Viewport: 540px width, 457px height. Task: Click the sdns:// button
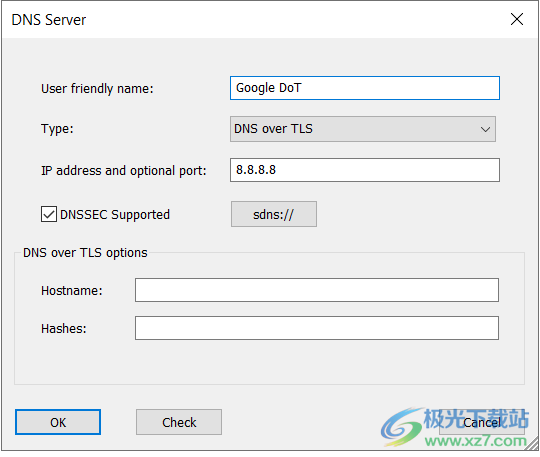pyautogui.click(x=274, y=214)
